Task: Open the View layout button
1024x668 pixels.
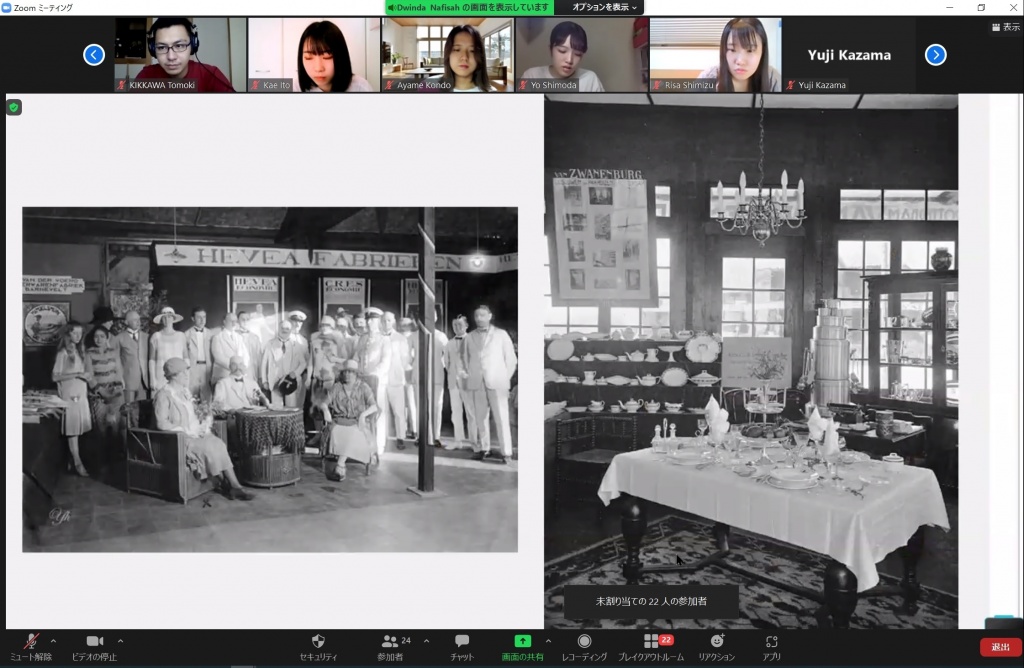Action: coord(1006,27)
